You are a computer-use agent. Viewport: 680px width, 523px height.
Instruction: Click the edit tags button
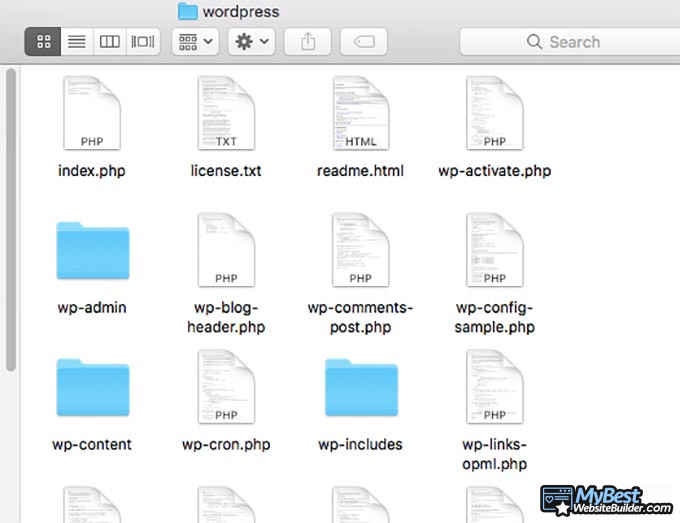pyautogui.click(x=364, y=42)
